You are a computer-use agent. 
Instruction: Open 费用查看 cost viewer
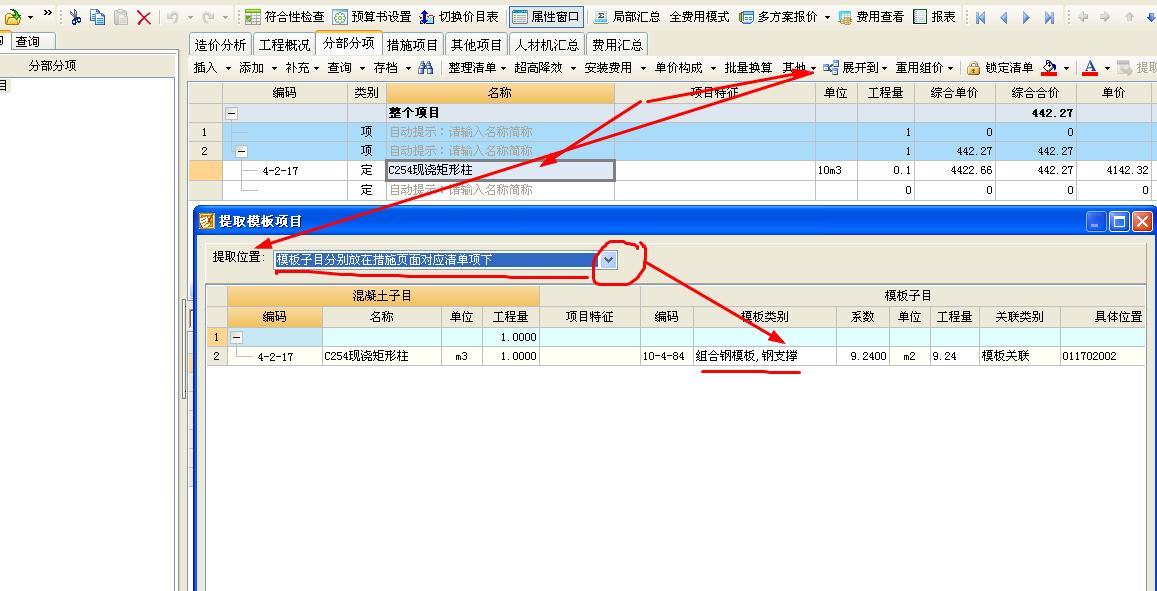pos(871,17)
